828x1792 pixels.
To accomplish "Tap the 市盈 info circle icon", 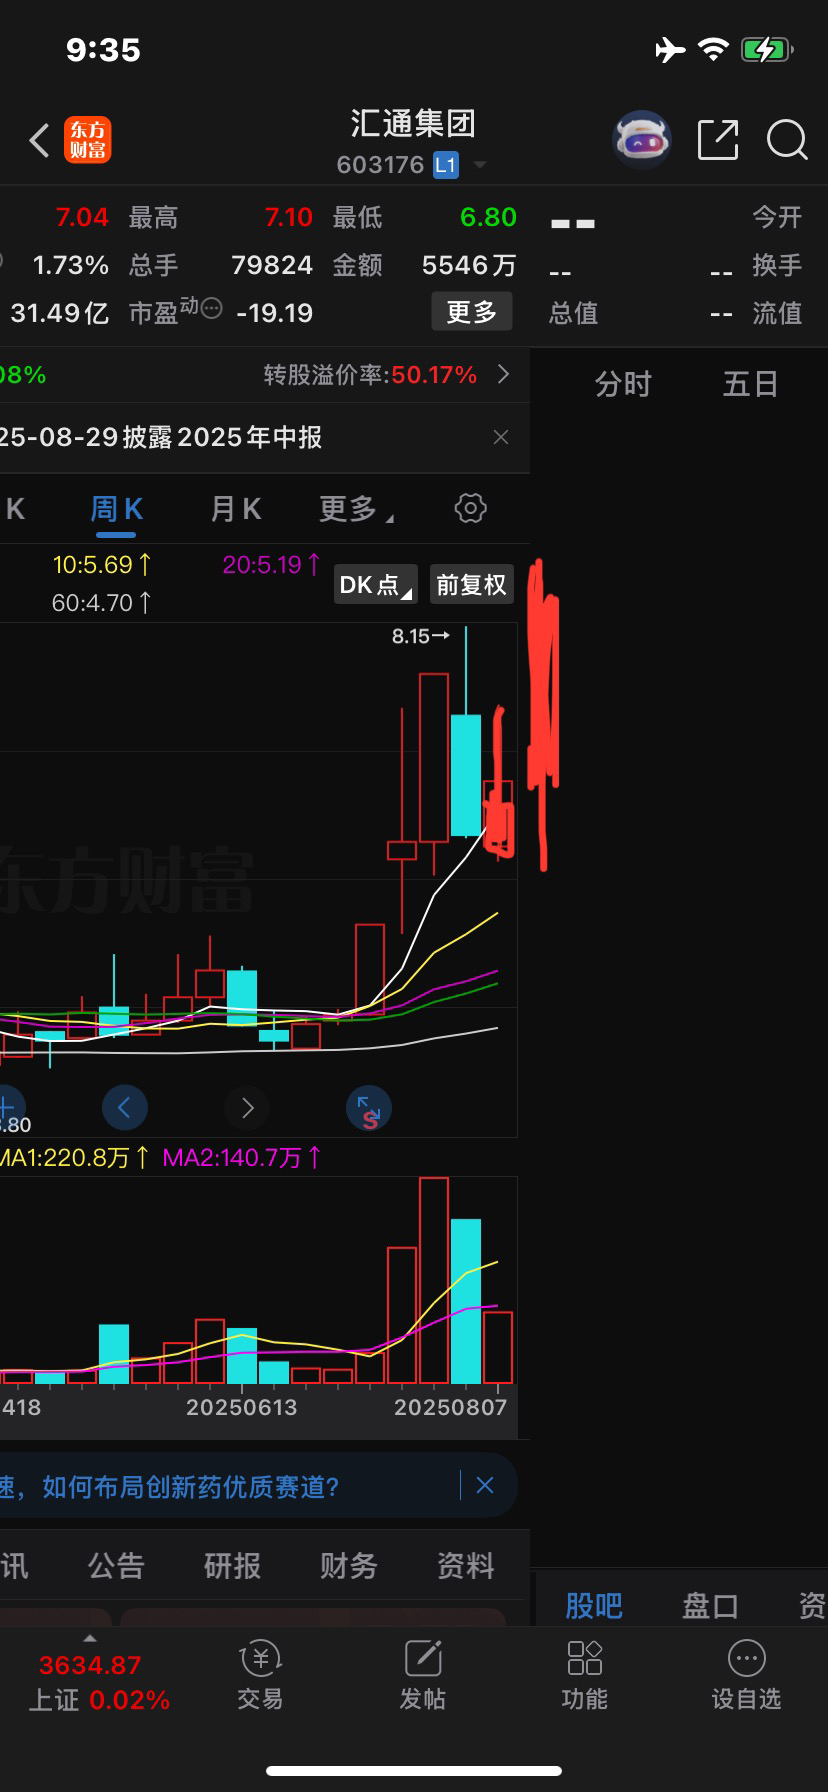I will pos(211,308).
